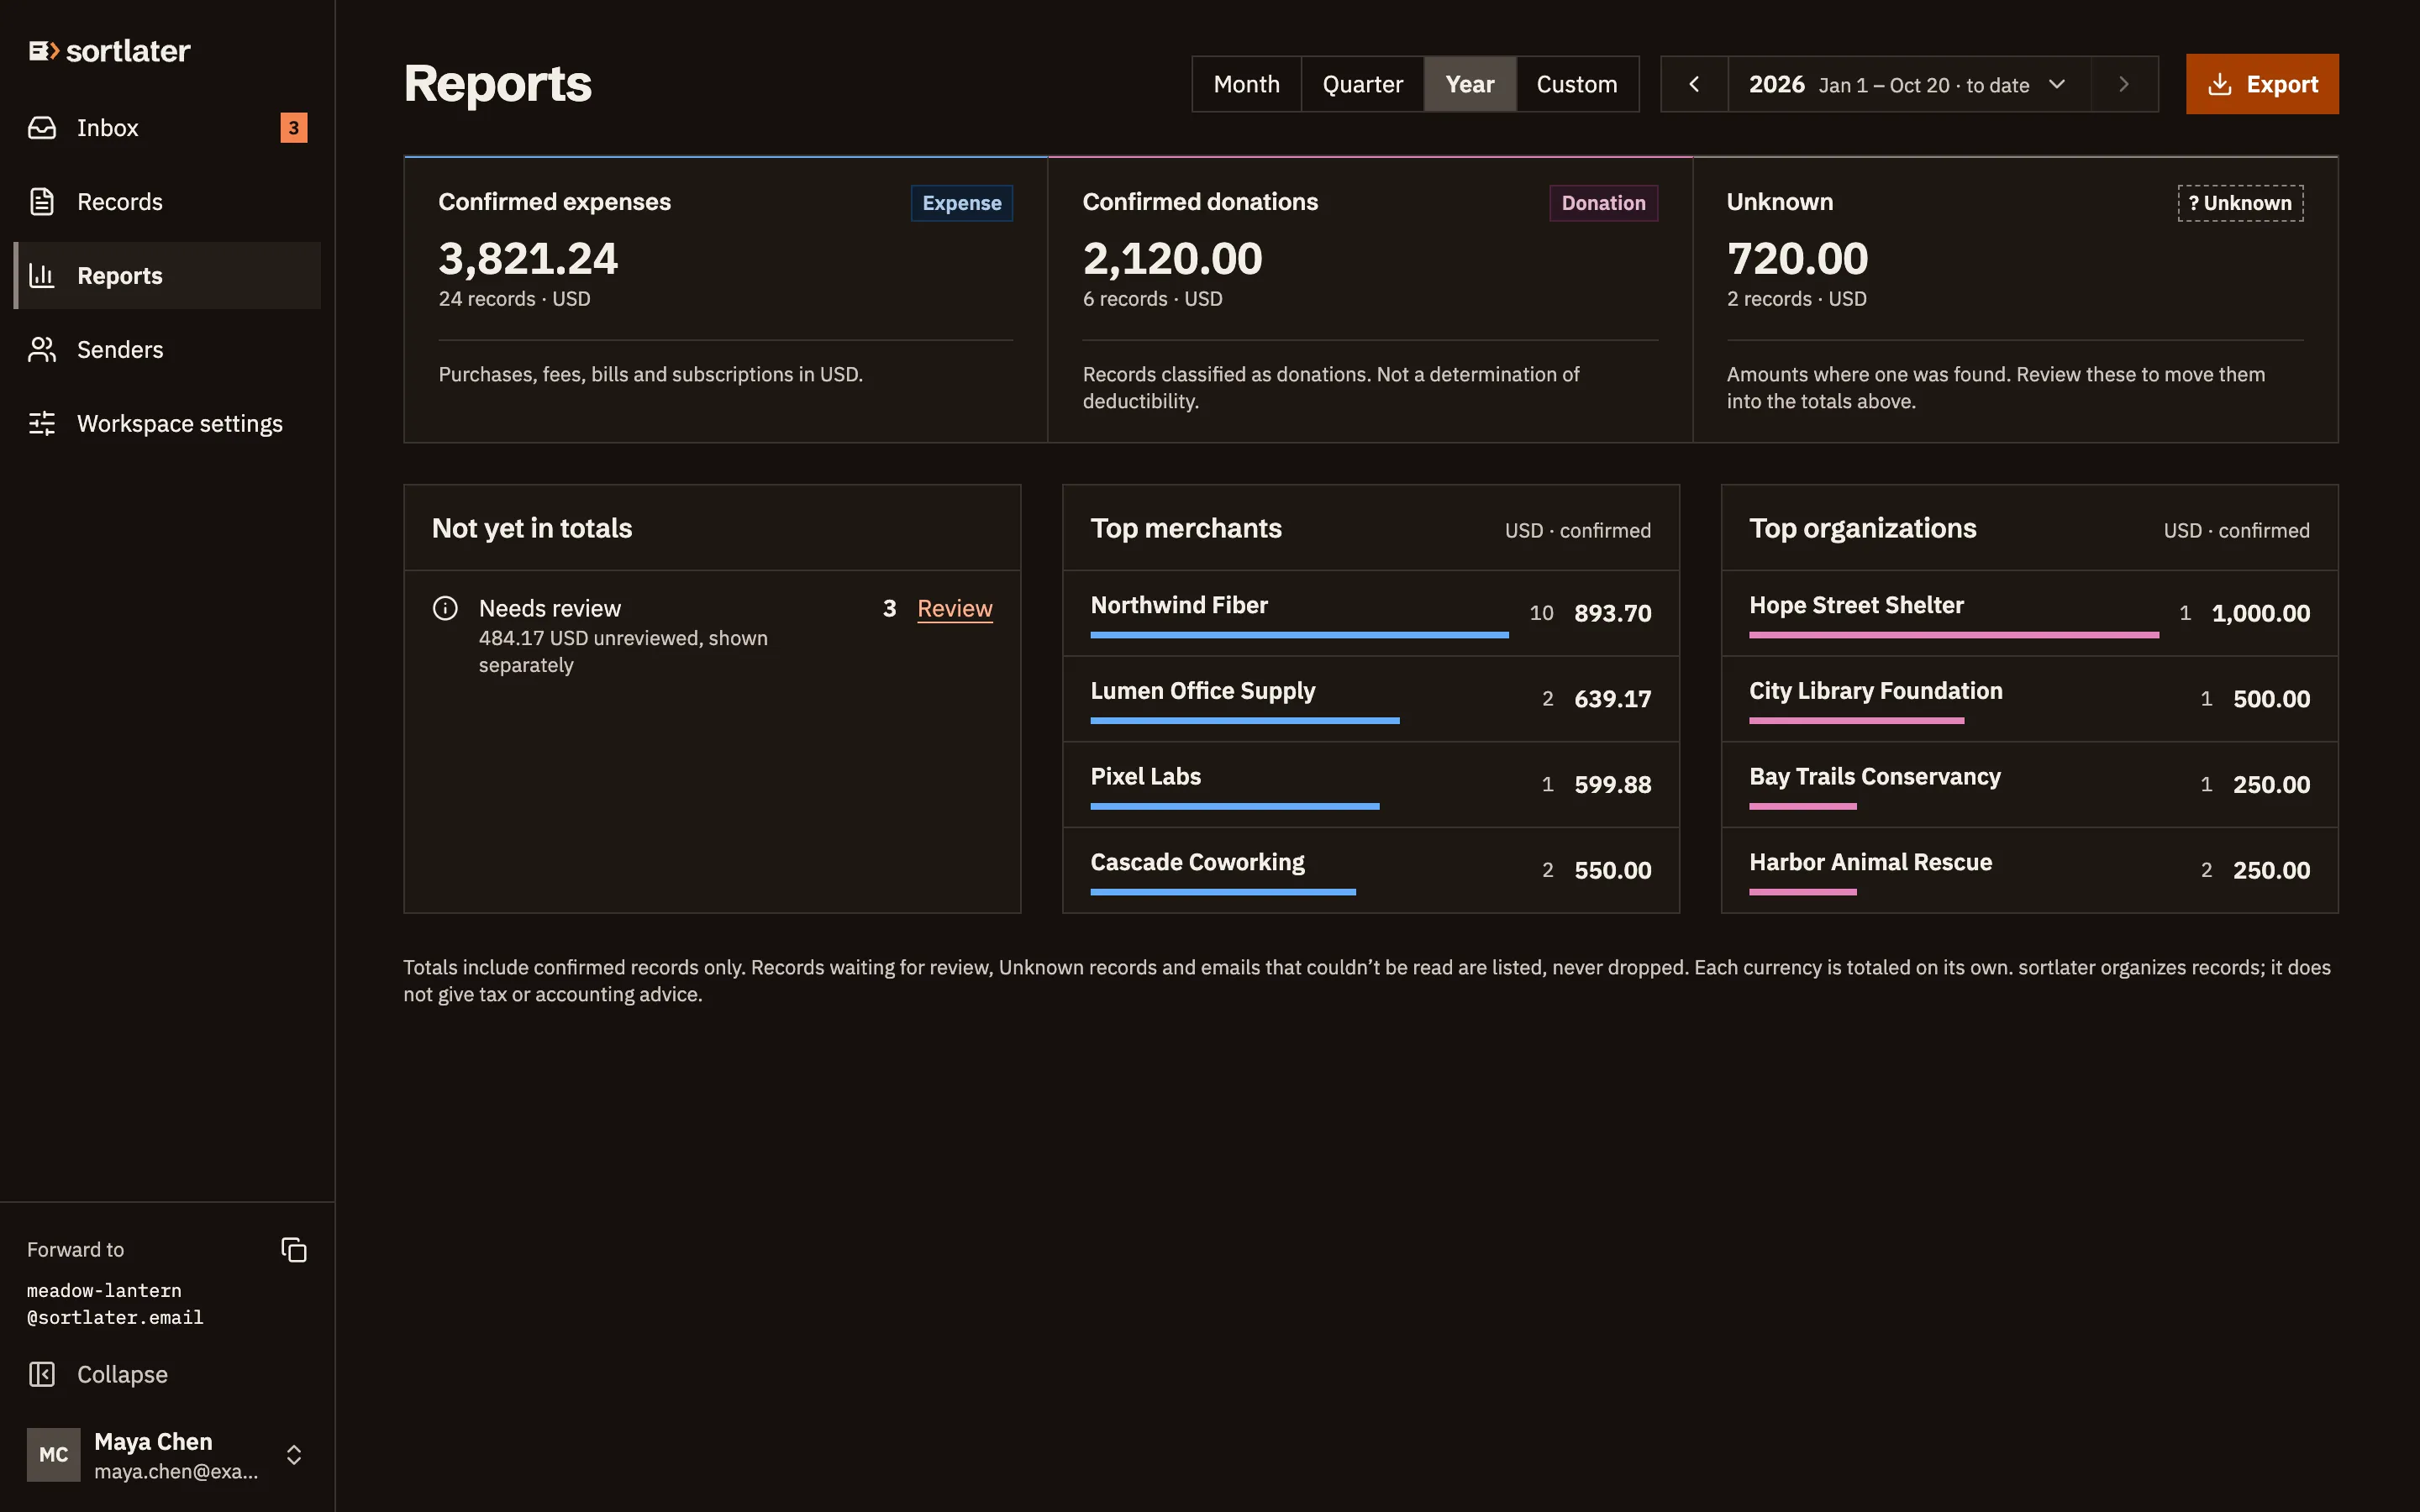
Task: Export the report
Action: pyautogui.click(x=2262, y=84)
